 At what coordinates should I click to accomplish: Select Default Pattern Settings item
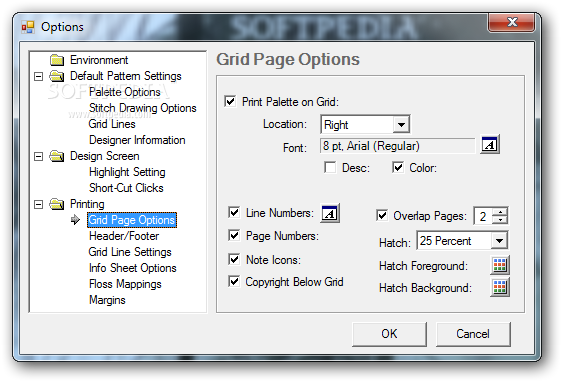click(x=126, y=76)
